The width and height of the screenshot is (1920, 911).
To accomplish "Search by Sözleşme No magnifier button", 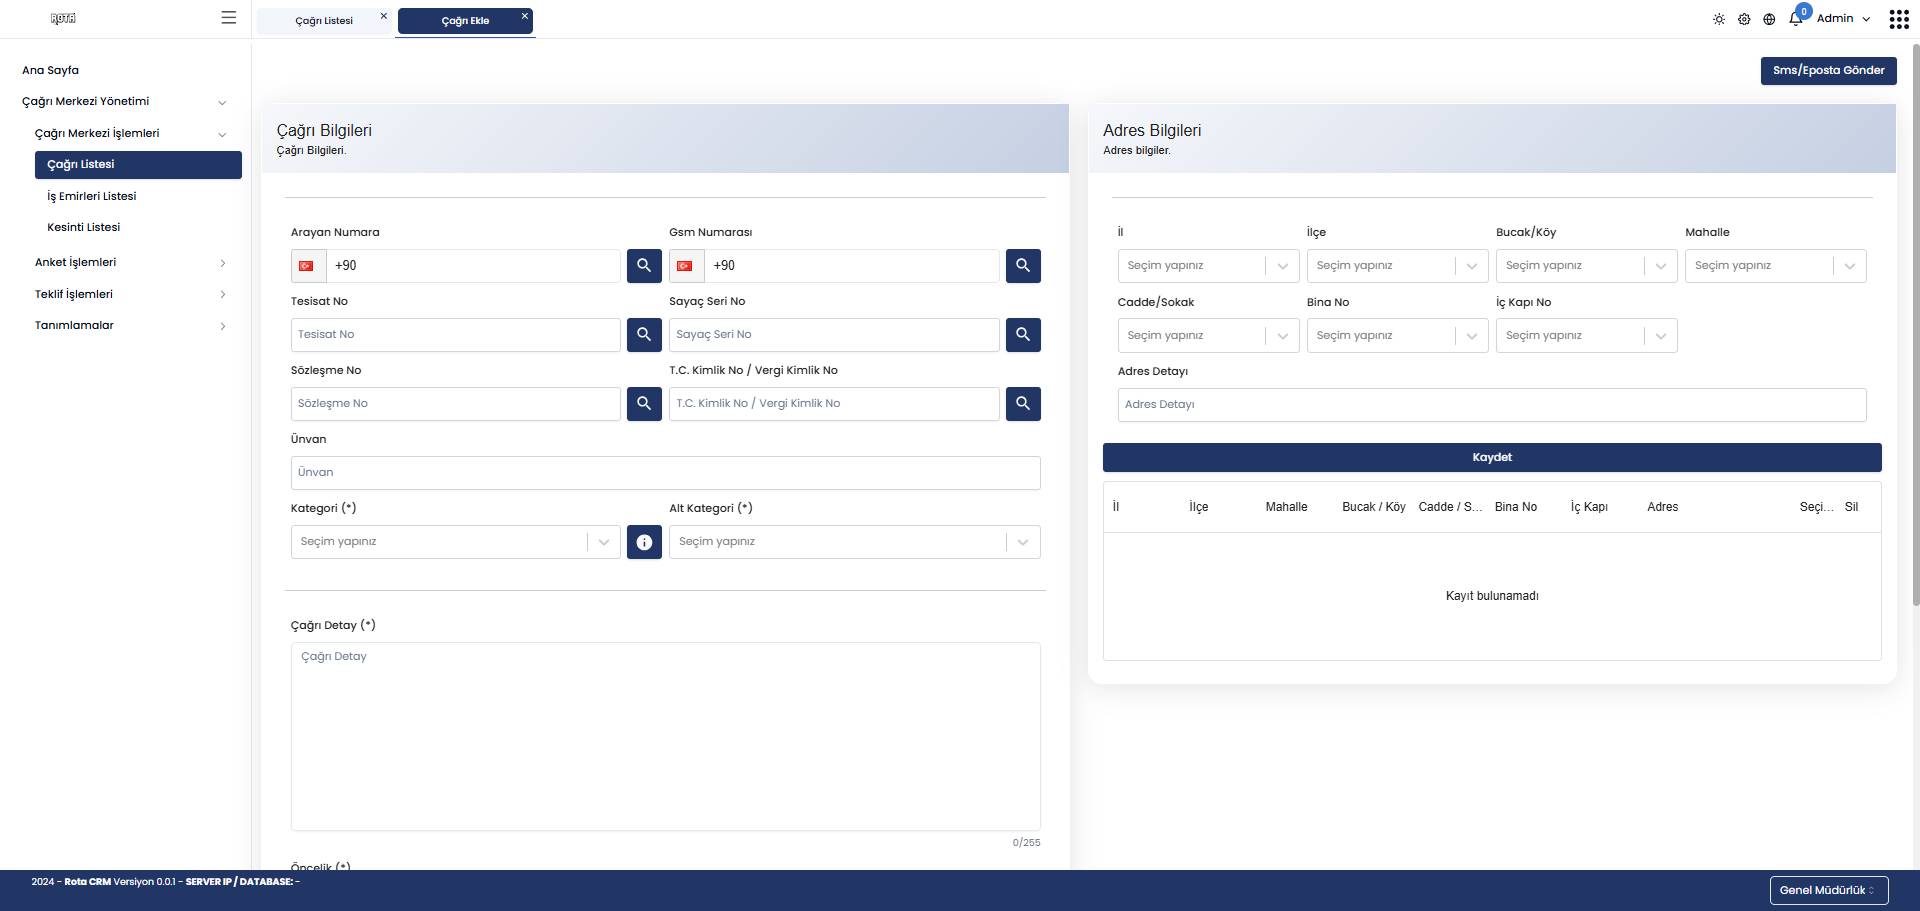I will [644, 404].
